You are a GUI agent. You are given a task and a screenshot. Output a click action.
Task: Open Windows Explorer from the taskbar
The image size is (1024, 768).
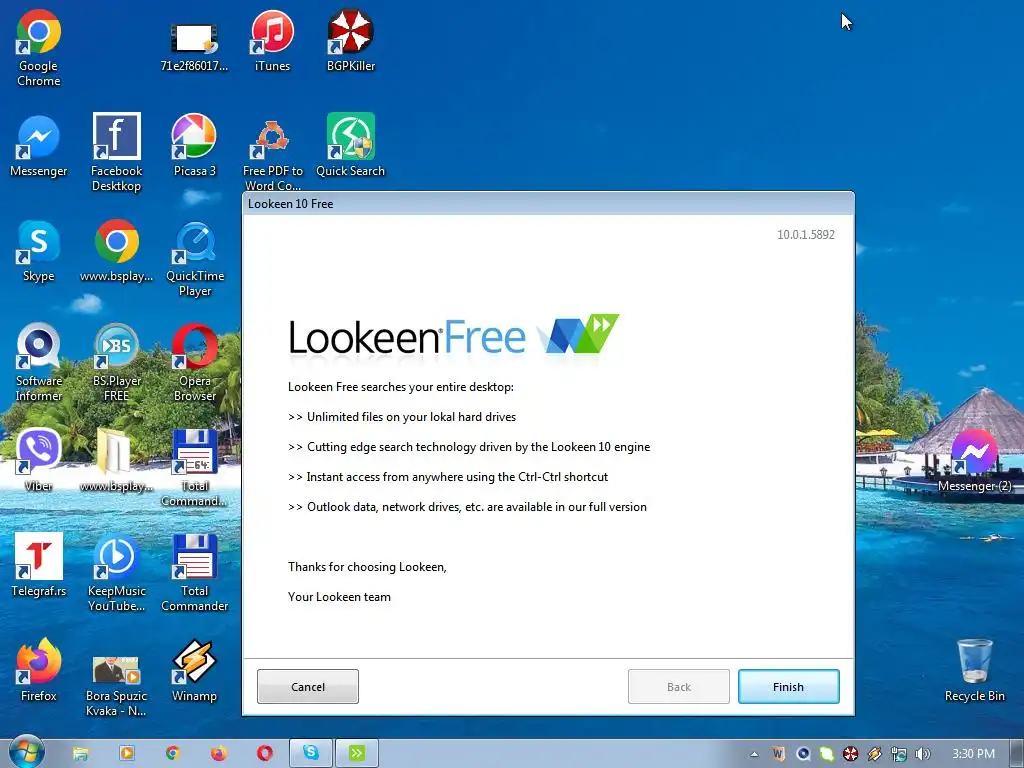[x=80, y=754]
